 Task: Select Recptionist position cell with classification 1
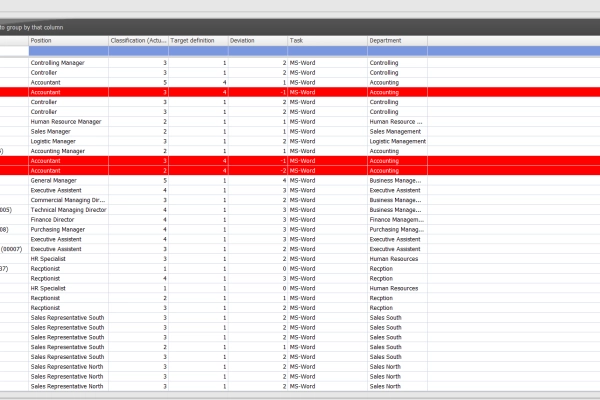click(68, 269)
